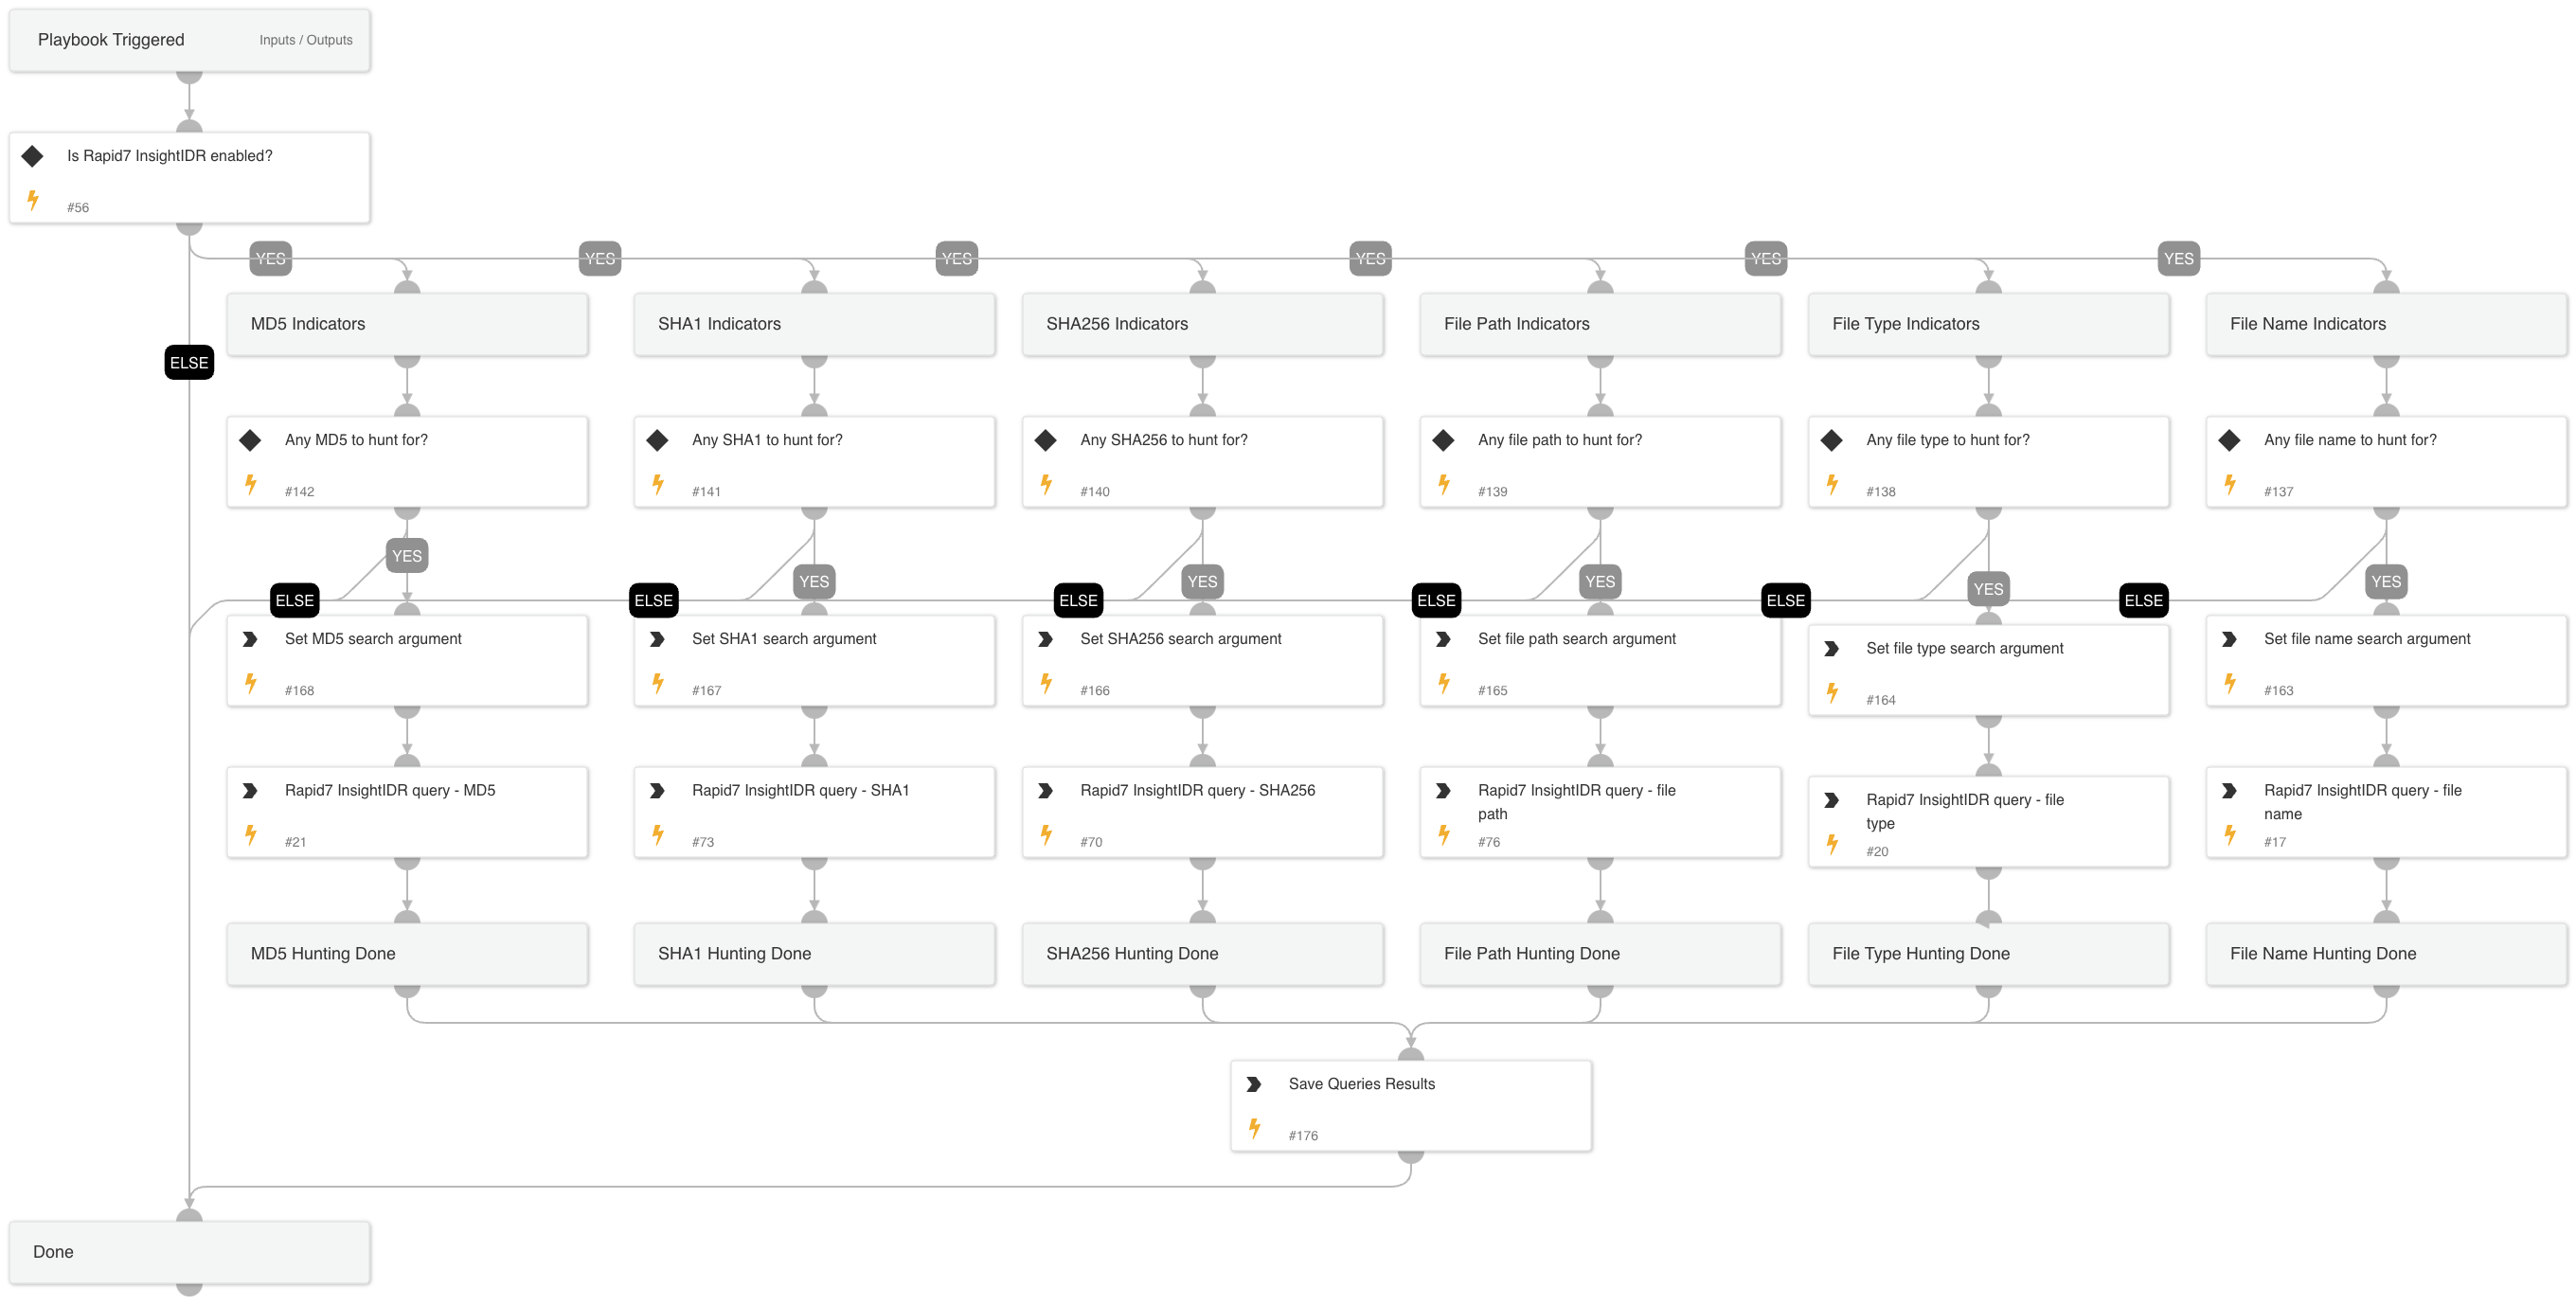Select the 'Playbook Triggered' header node
Viewport: 2576px width, 1306px height.
[x=111, y=40]
